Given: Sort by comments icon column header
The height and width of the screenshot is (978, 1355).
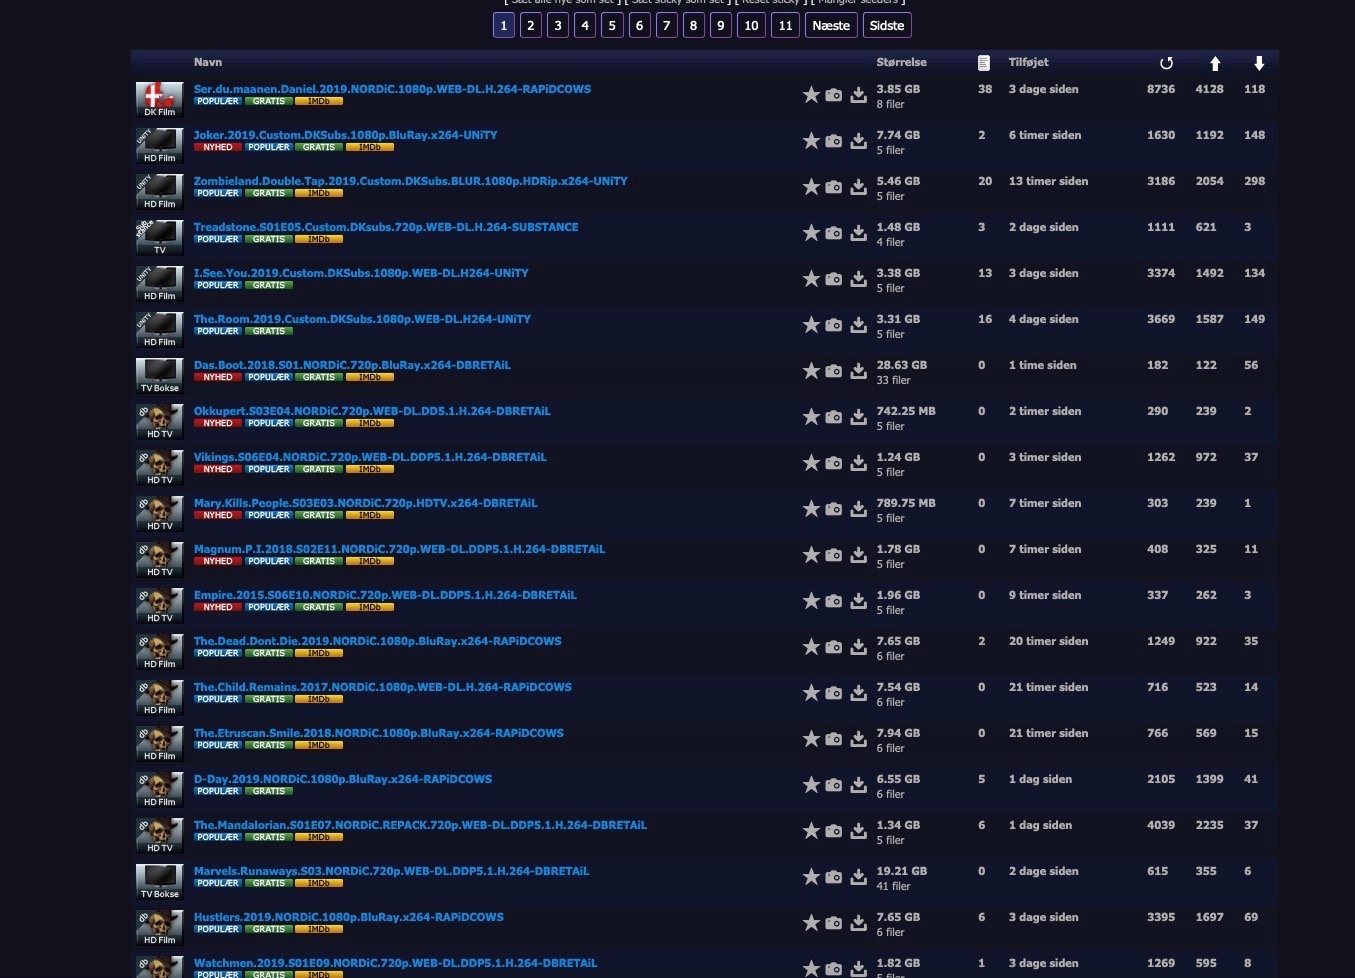Looking at the screenshot, I should tap(984, 63).
